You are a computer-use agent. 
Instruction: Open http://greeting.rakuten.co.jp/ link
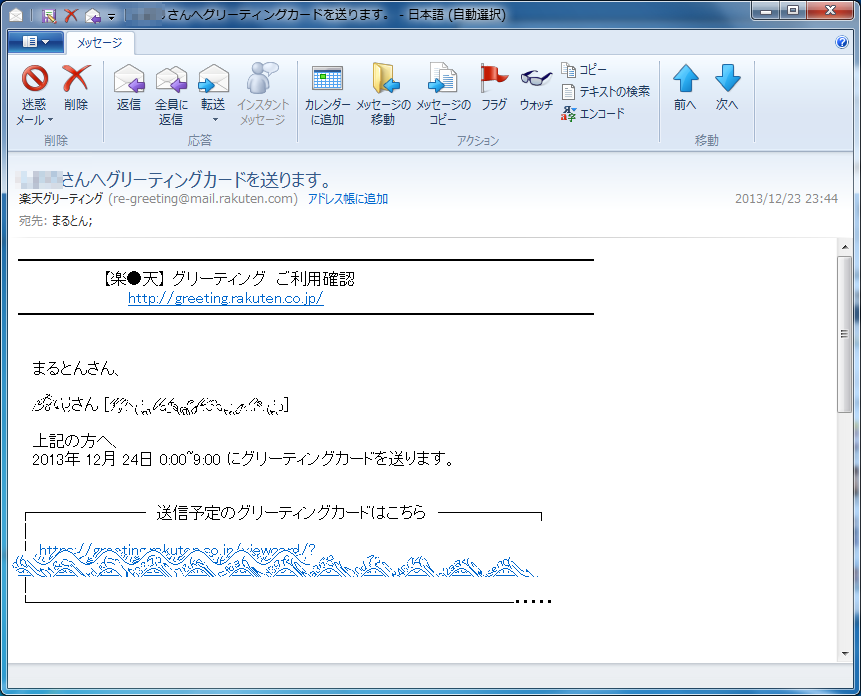pos(226,298)
